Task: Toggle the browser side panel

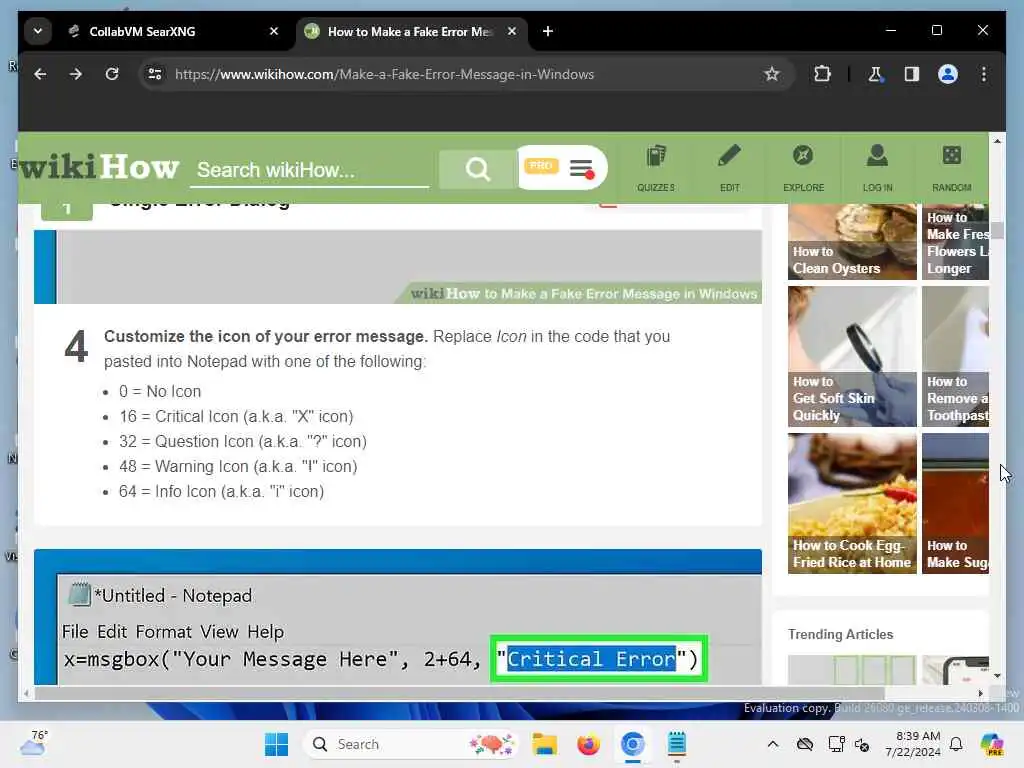Action: click(x=912, y=74)
